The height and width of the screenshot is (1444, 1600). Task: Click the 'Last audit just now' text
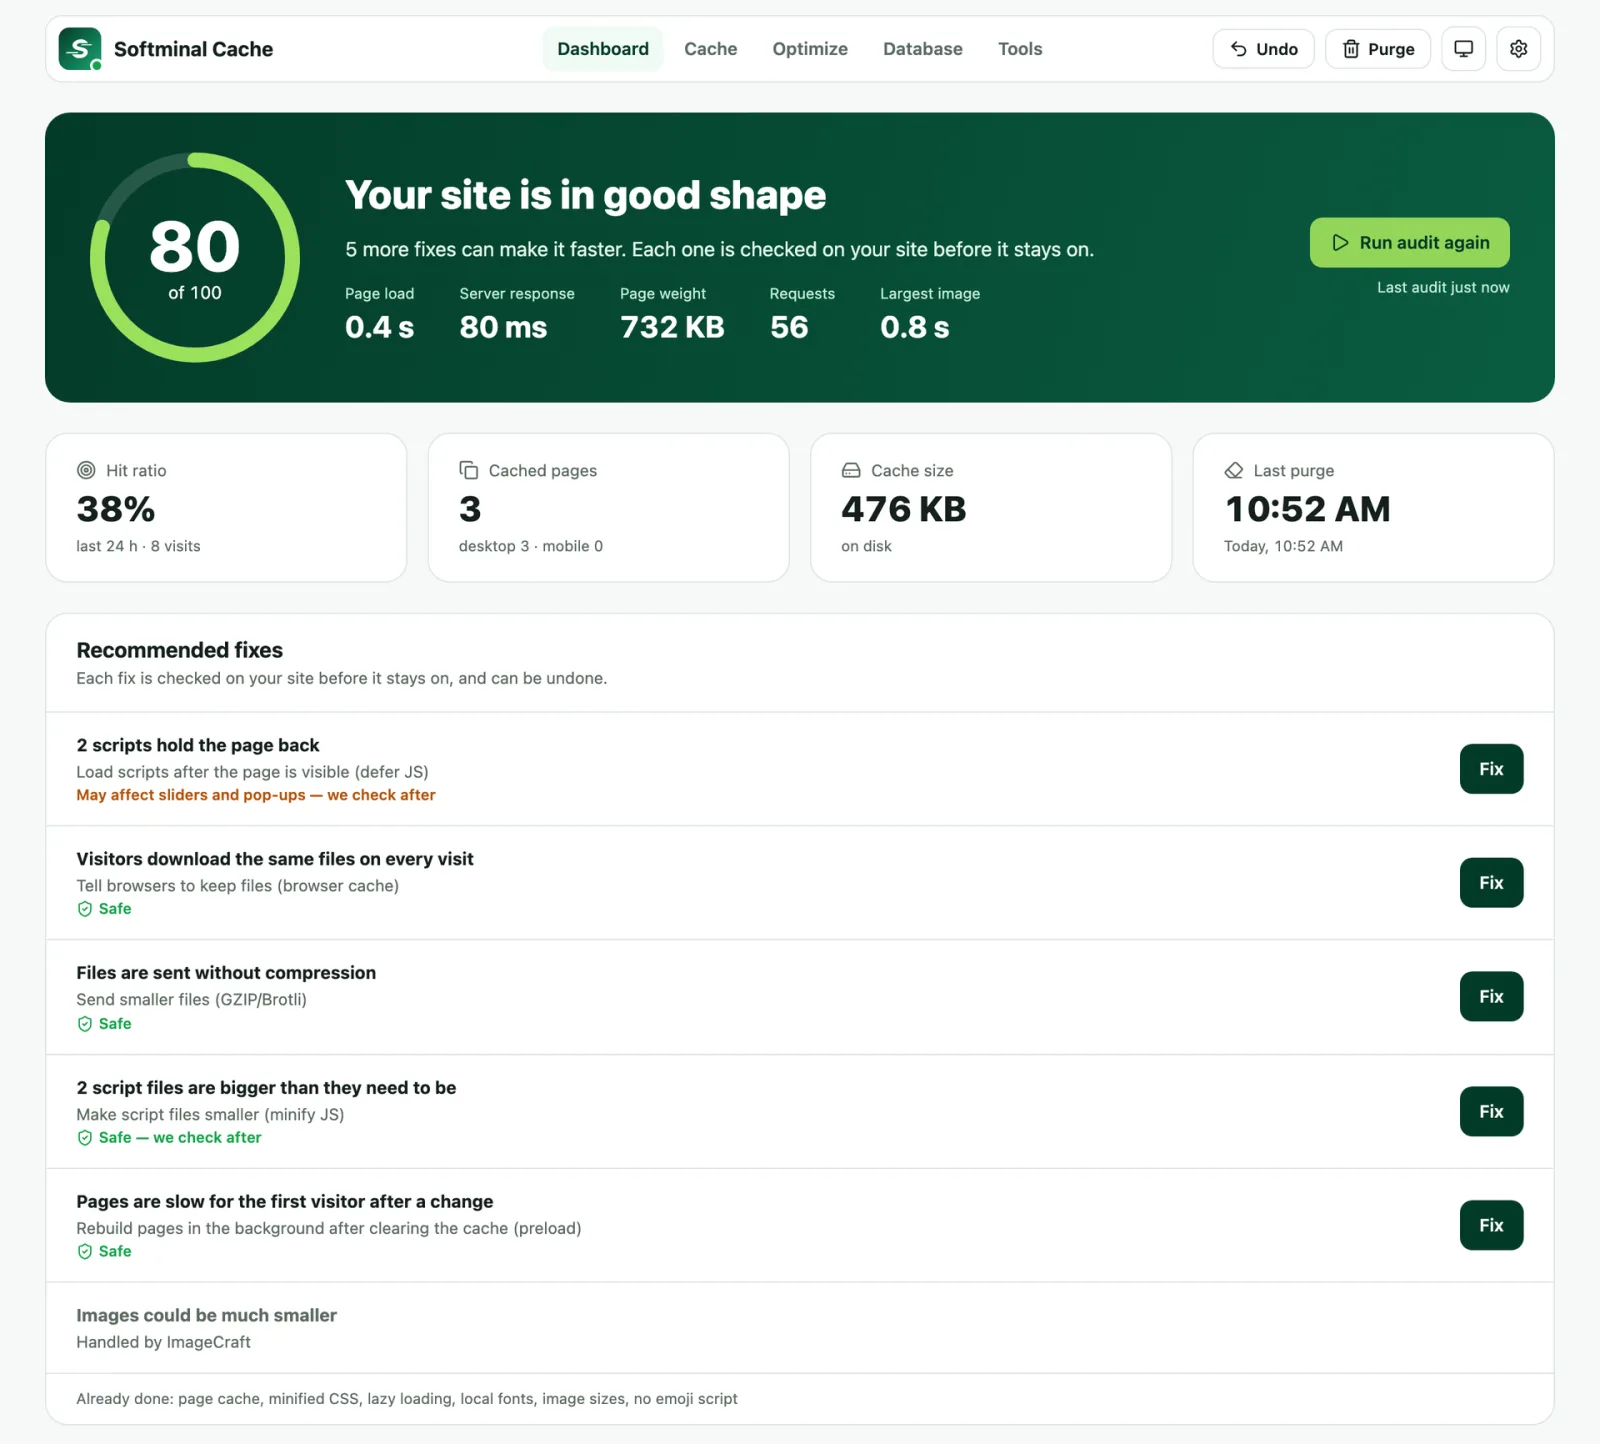(x=1443, y=288)
